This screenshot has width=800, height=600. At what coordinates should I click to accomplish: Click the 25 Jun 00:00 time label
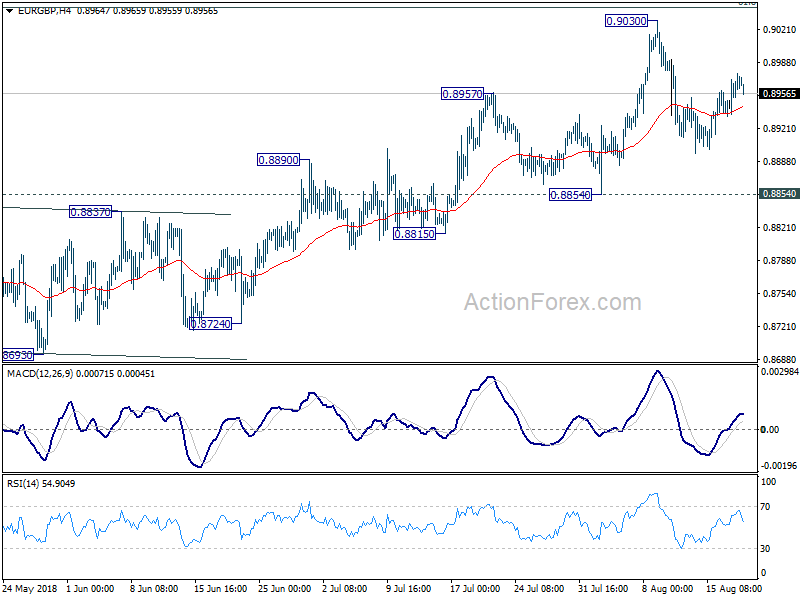coord(284,589)
